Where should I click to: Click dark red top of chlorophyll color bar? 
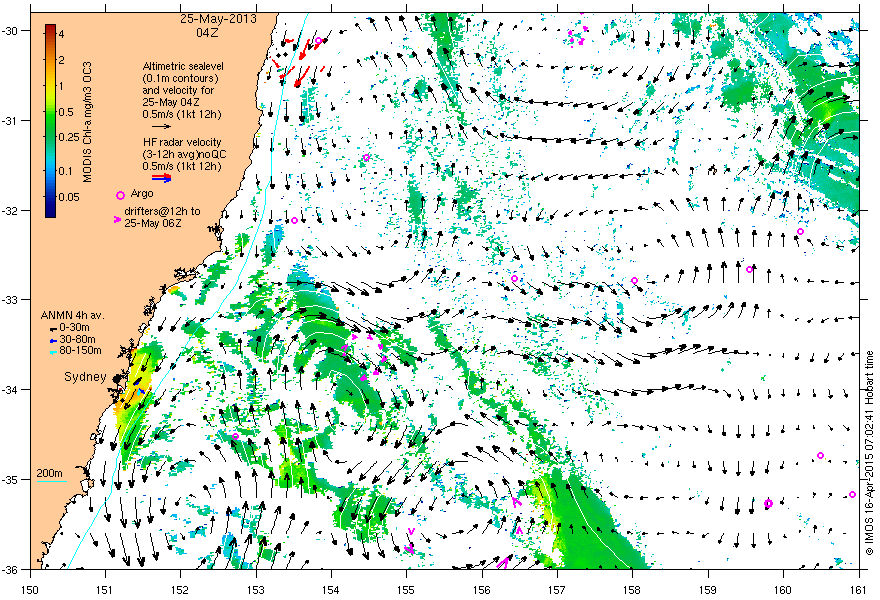(x=51, y=28)
